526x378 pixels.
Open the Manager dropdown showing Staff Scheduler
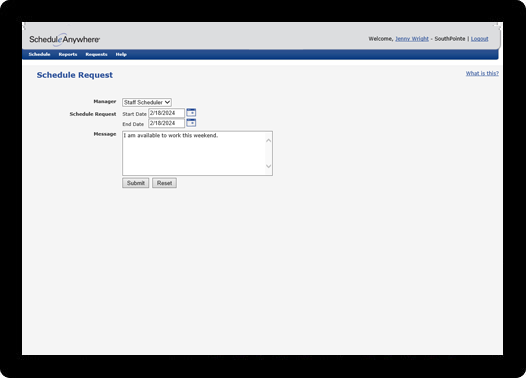point(147,102)
